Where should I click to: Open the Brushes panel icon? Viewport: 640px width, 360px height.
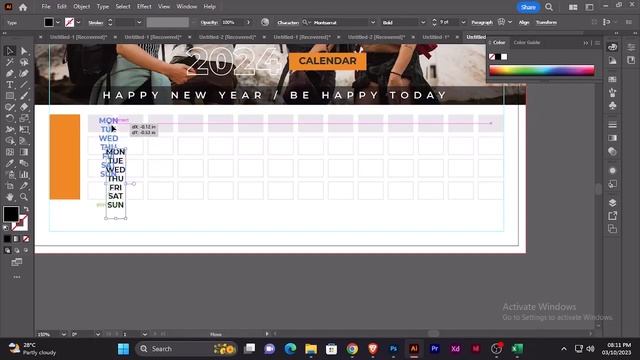(613, 93)
